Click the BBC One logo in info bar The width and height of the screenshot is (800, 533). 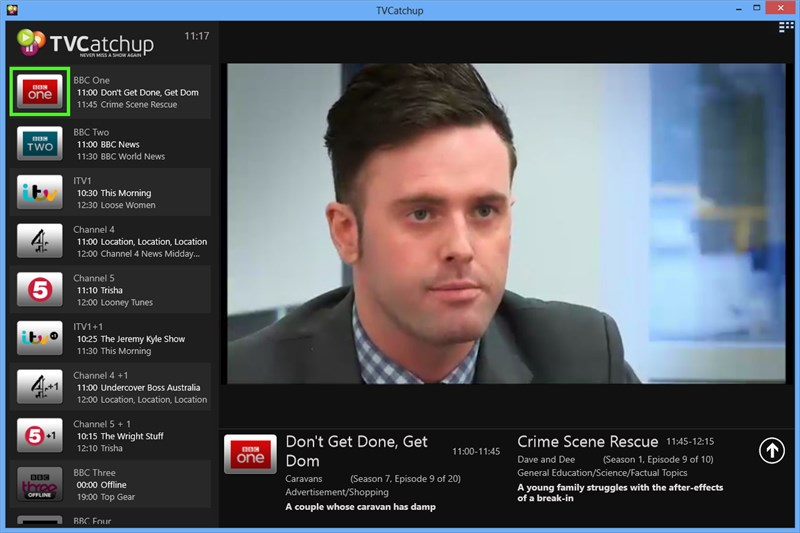tap(250, 453)
